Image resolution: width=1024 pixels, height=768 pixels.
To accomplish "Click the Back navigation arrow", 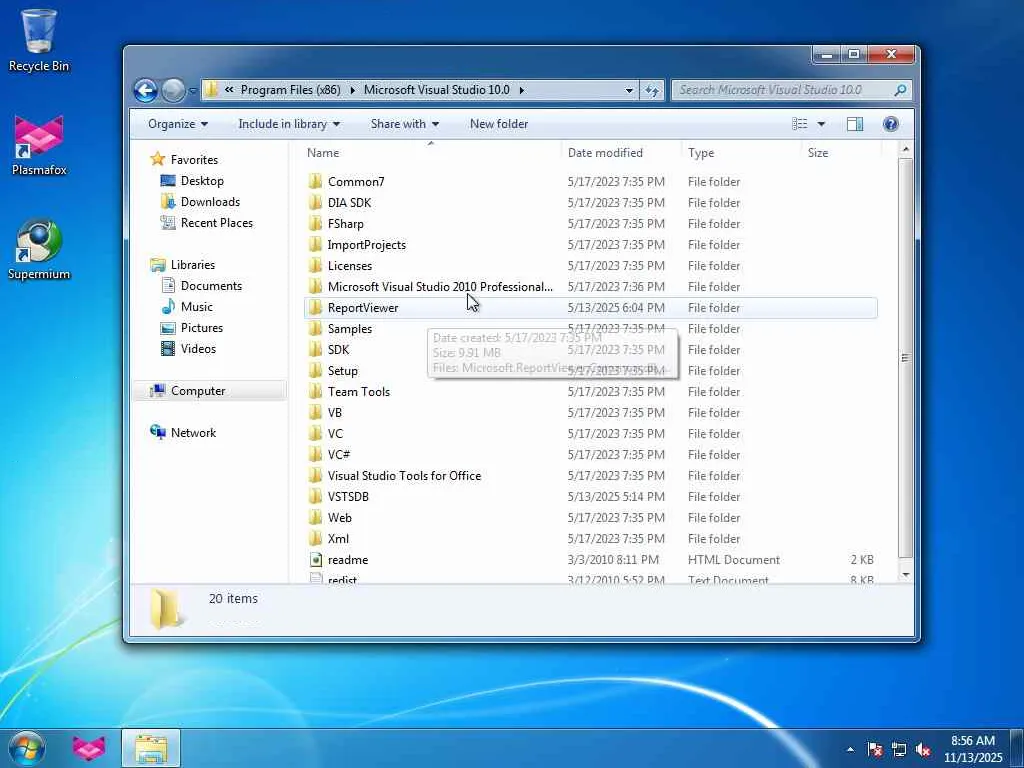I will pyautogui.click(x=146, y=90).
